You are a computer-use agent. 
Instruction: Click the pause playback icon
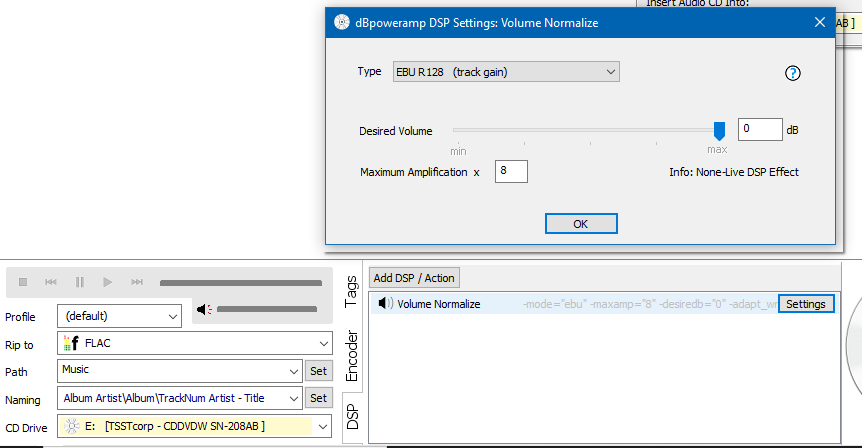[79, 283]
